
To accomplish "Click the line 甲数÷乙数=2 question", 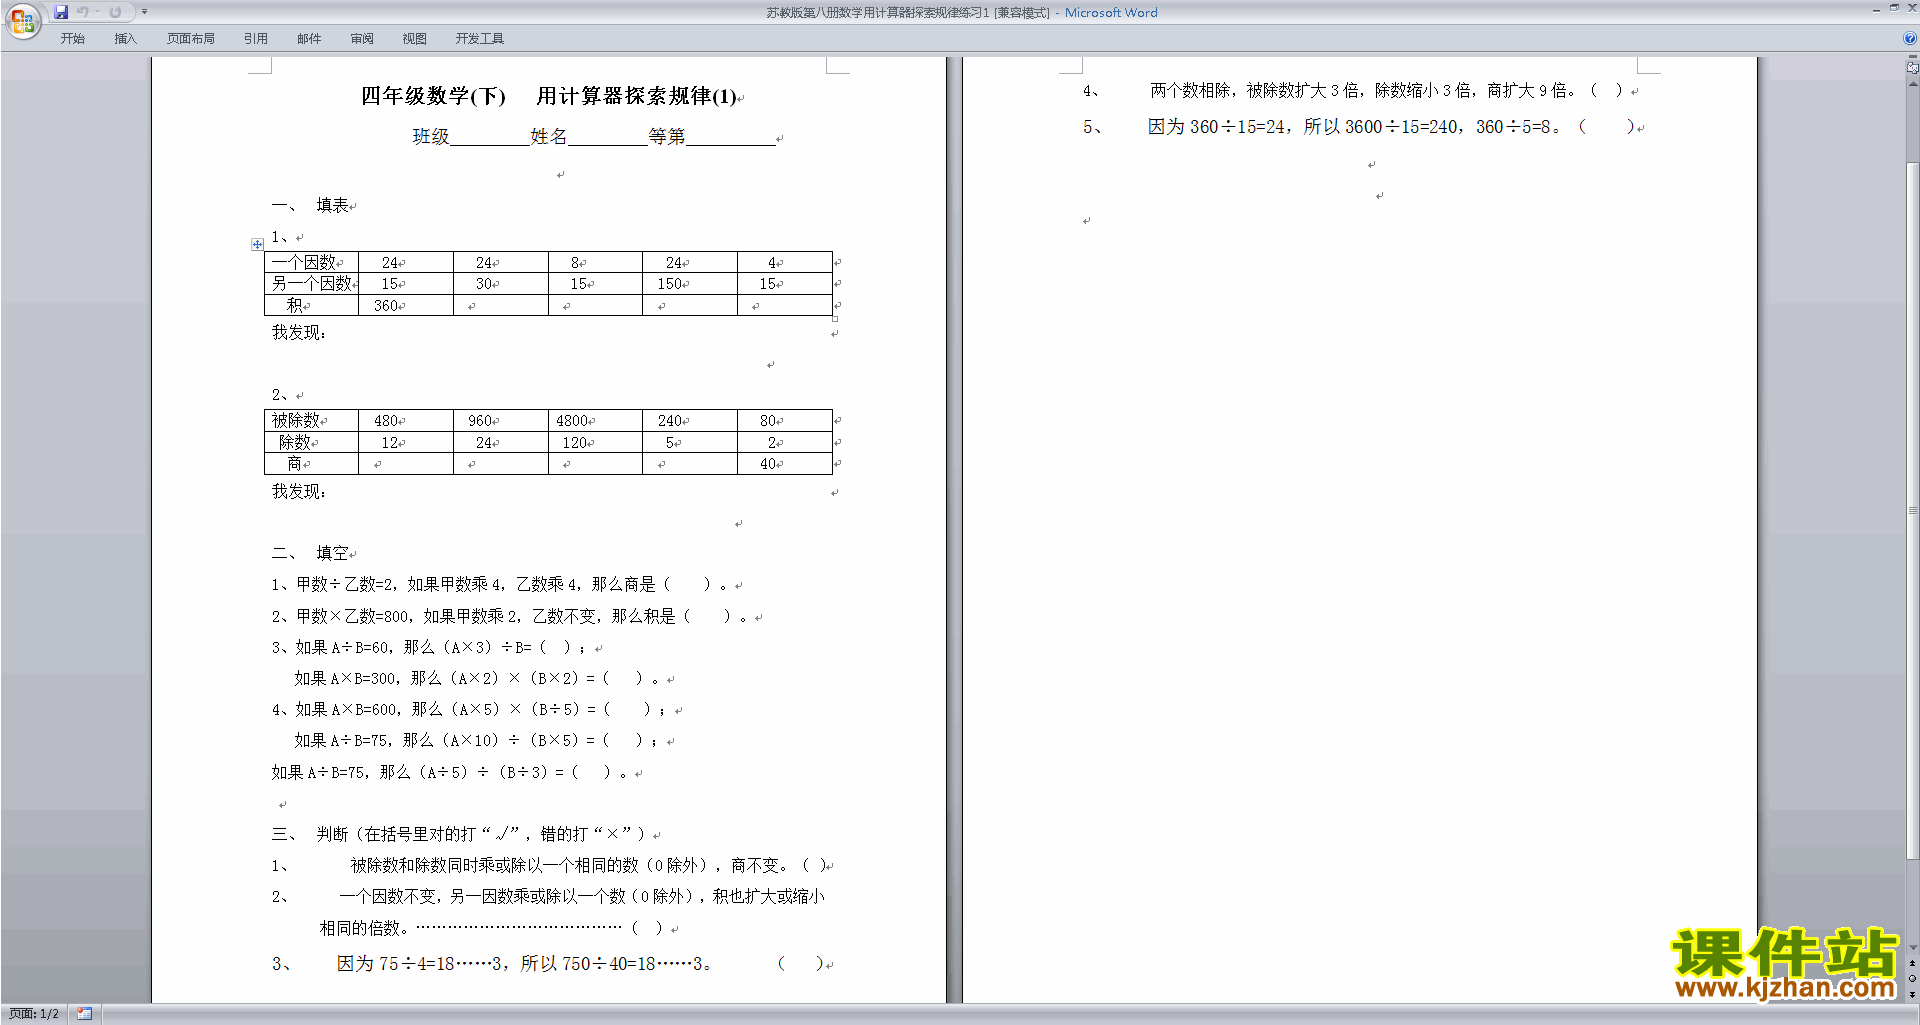I will (x=504, y=584).
